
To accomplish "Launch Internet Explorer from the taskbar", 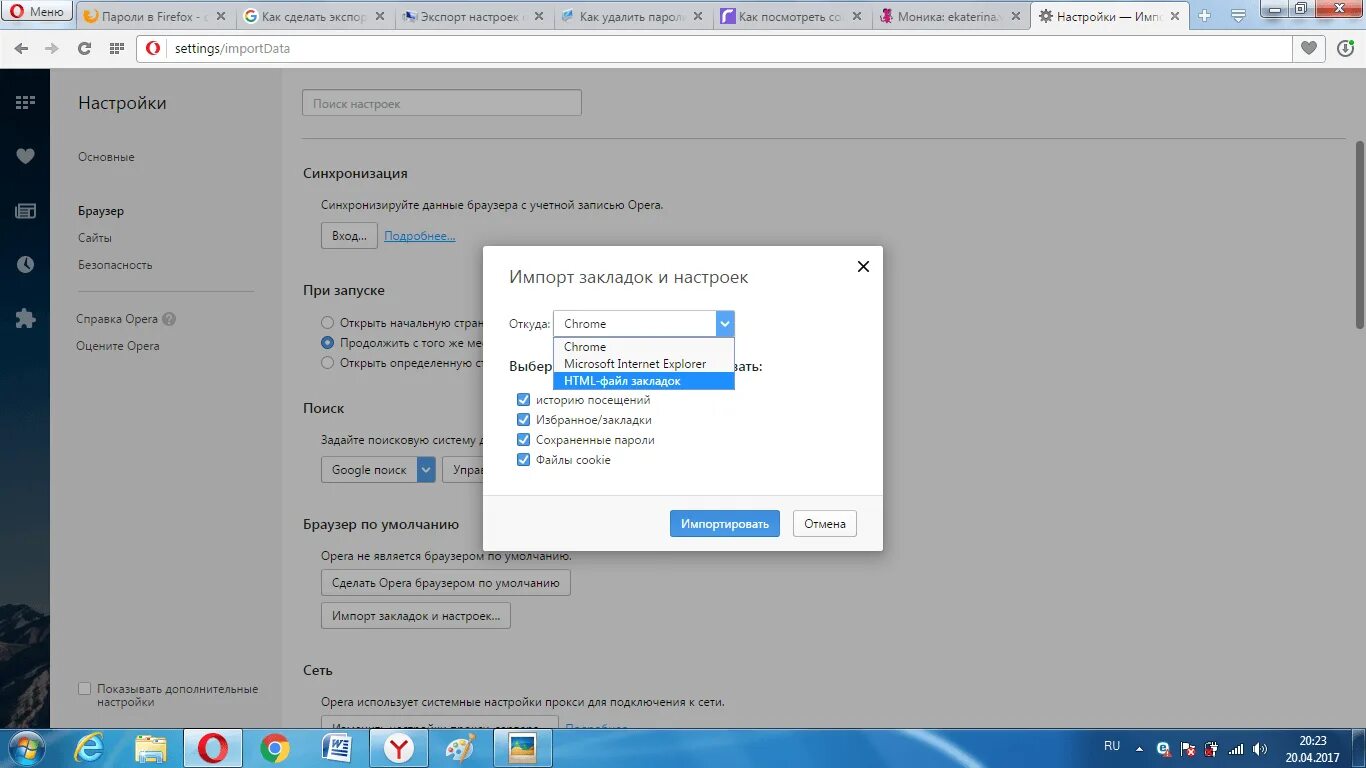I will click(x=89, y=748).
